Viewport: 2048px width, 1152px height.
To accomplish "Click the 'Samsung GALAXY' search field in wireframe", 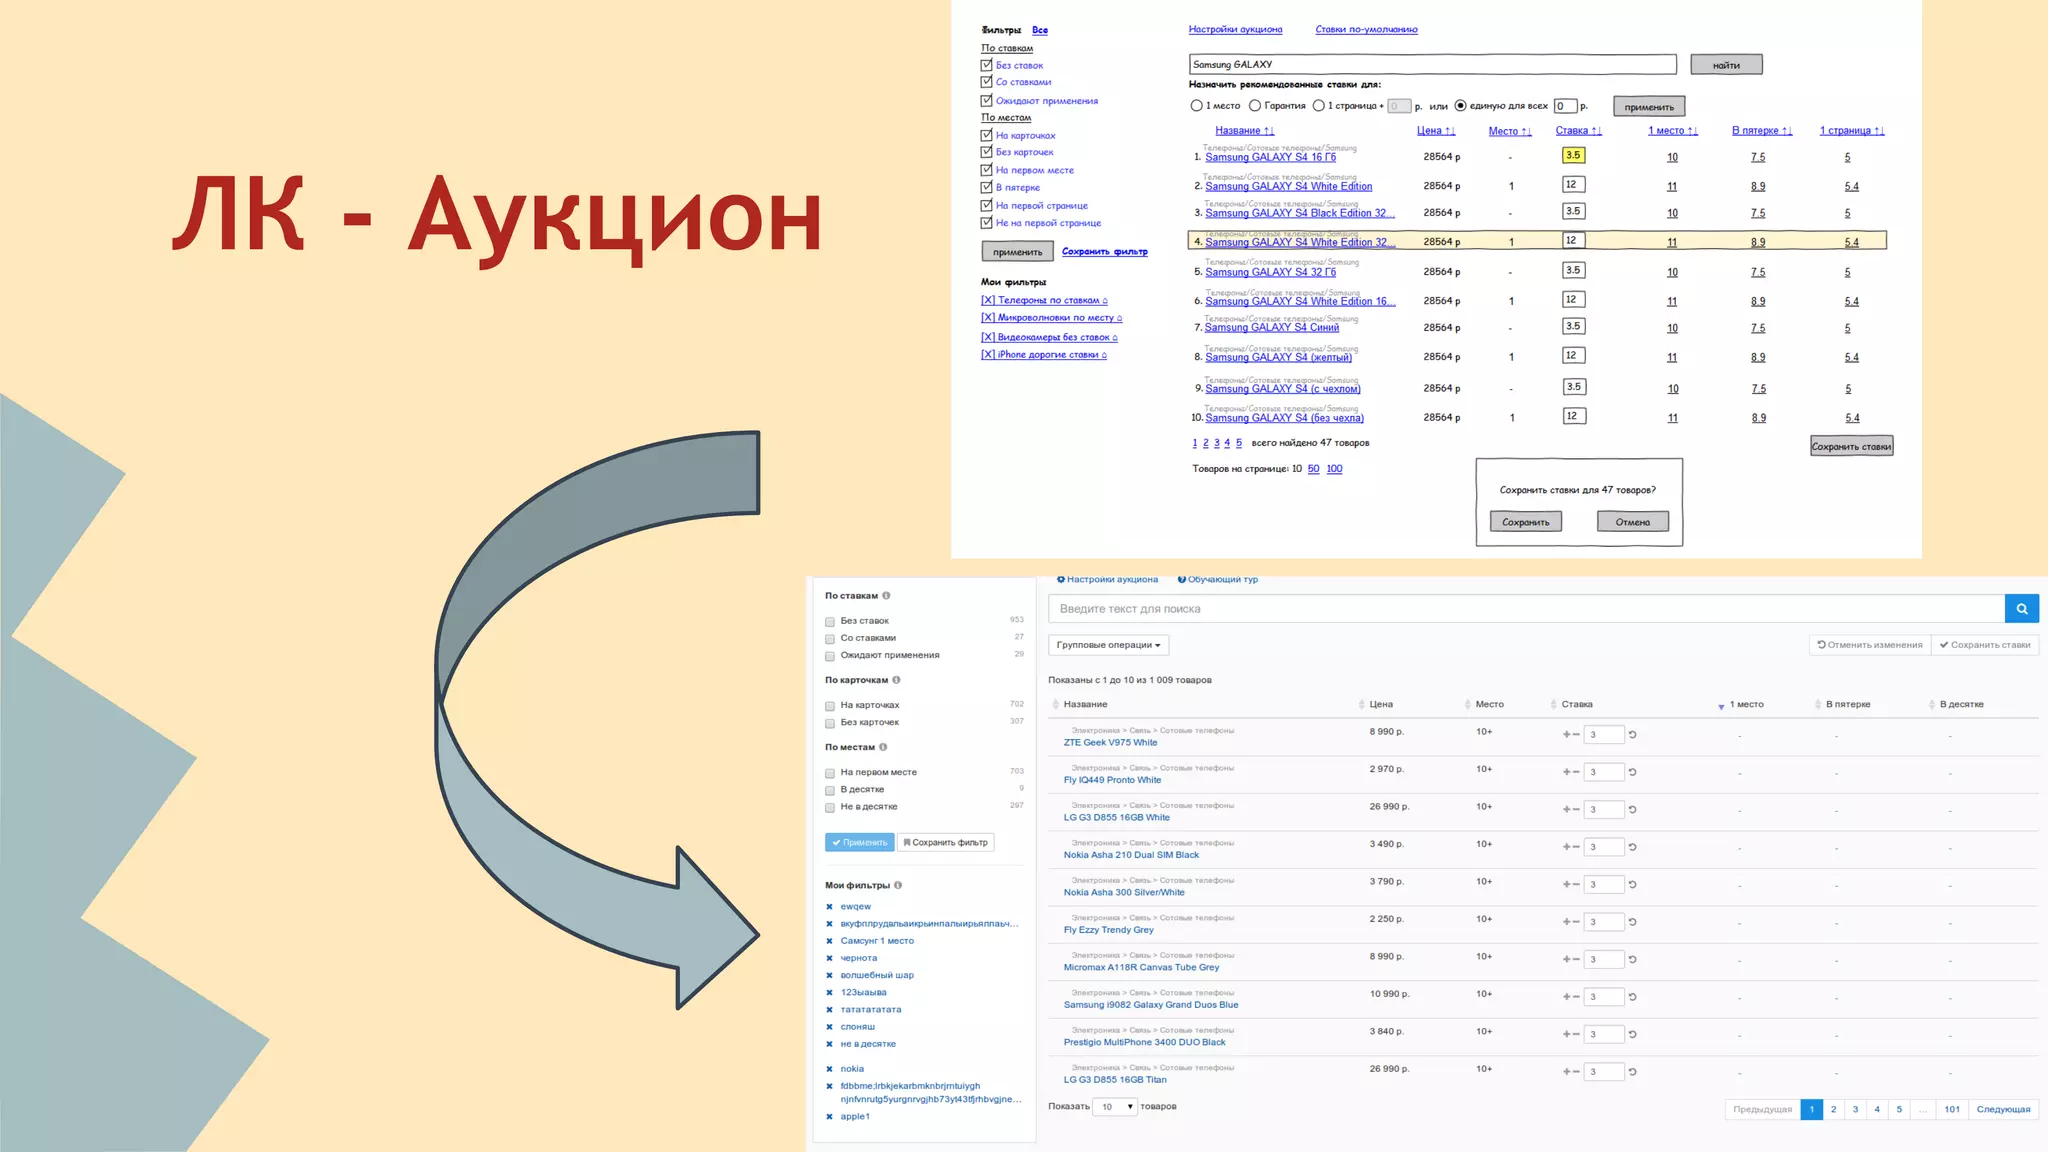I will [x=1432, y=64].
